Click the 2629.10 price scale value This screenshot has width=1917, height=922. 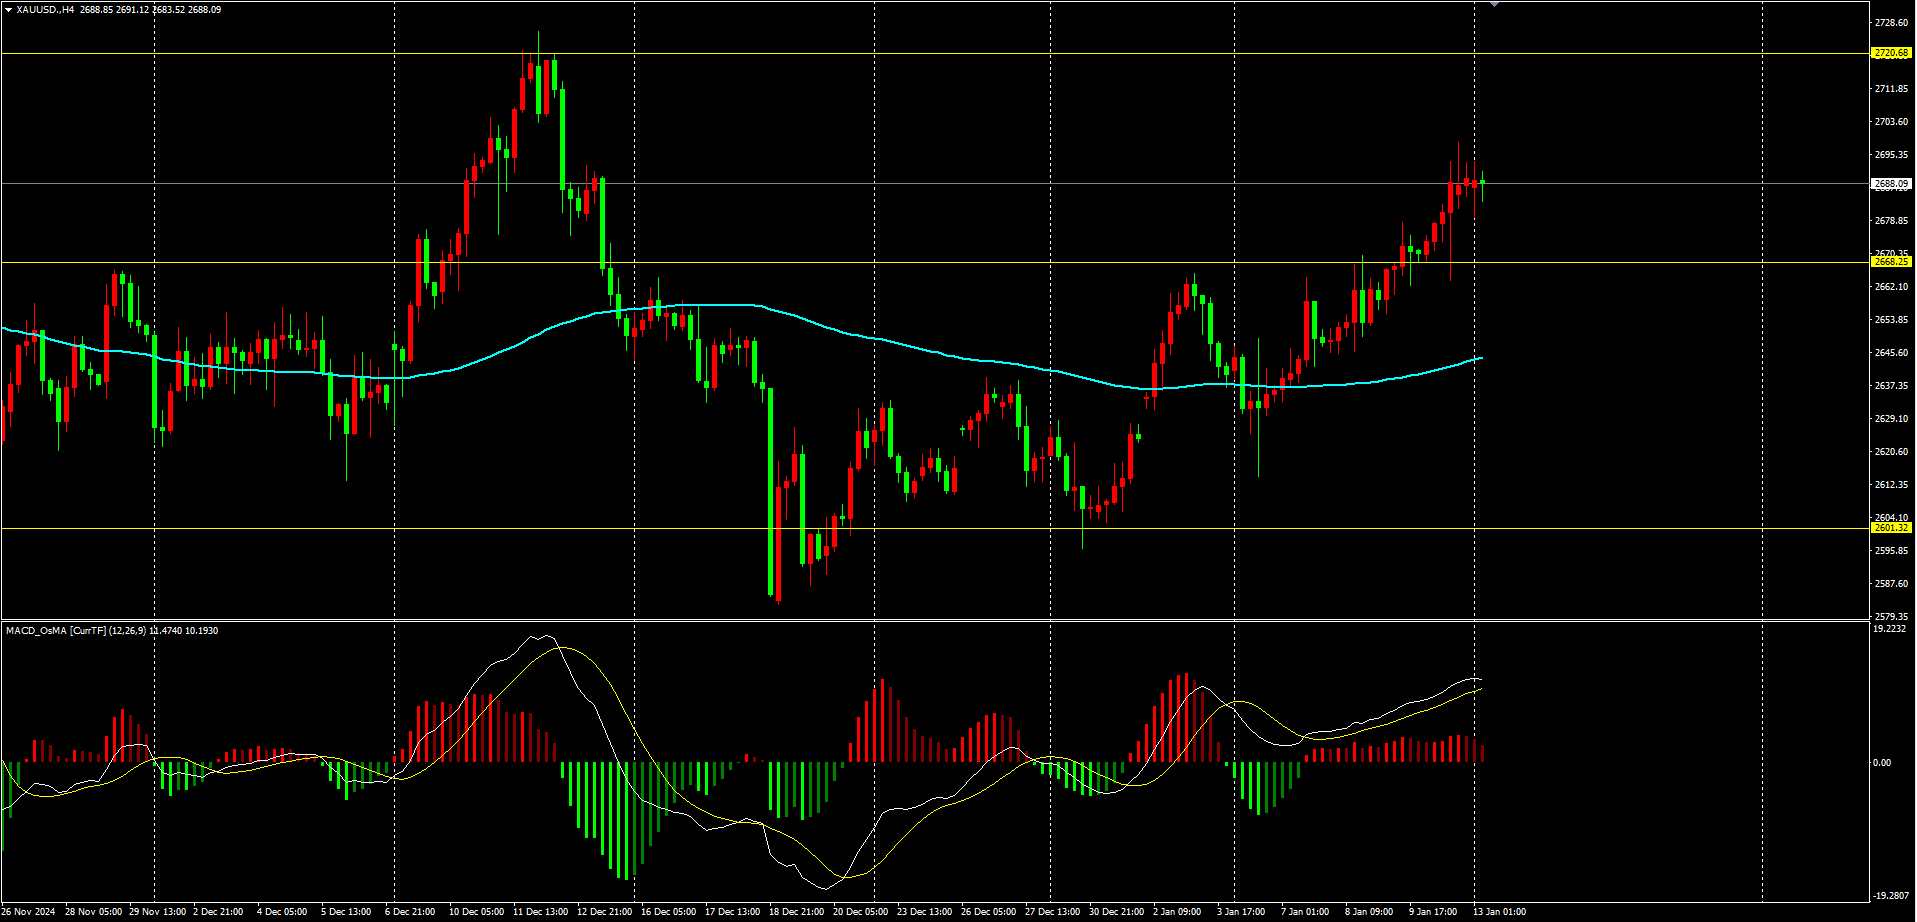tap(1891, 419)
